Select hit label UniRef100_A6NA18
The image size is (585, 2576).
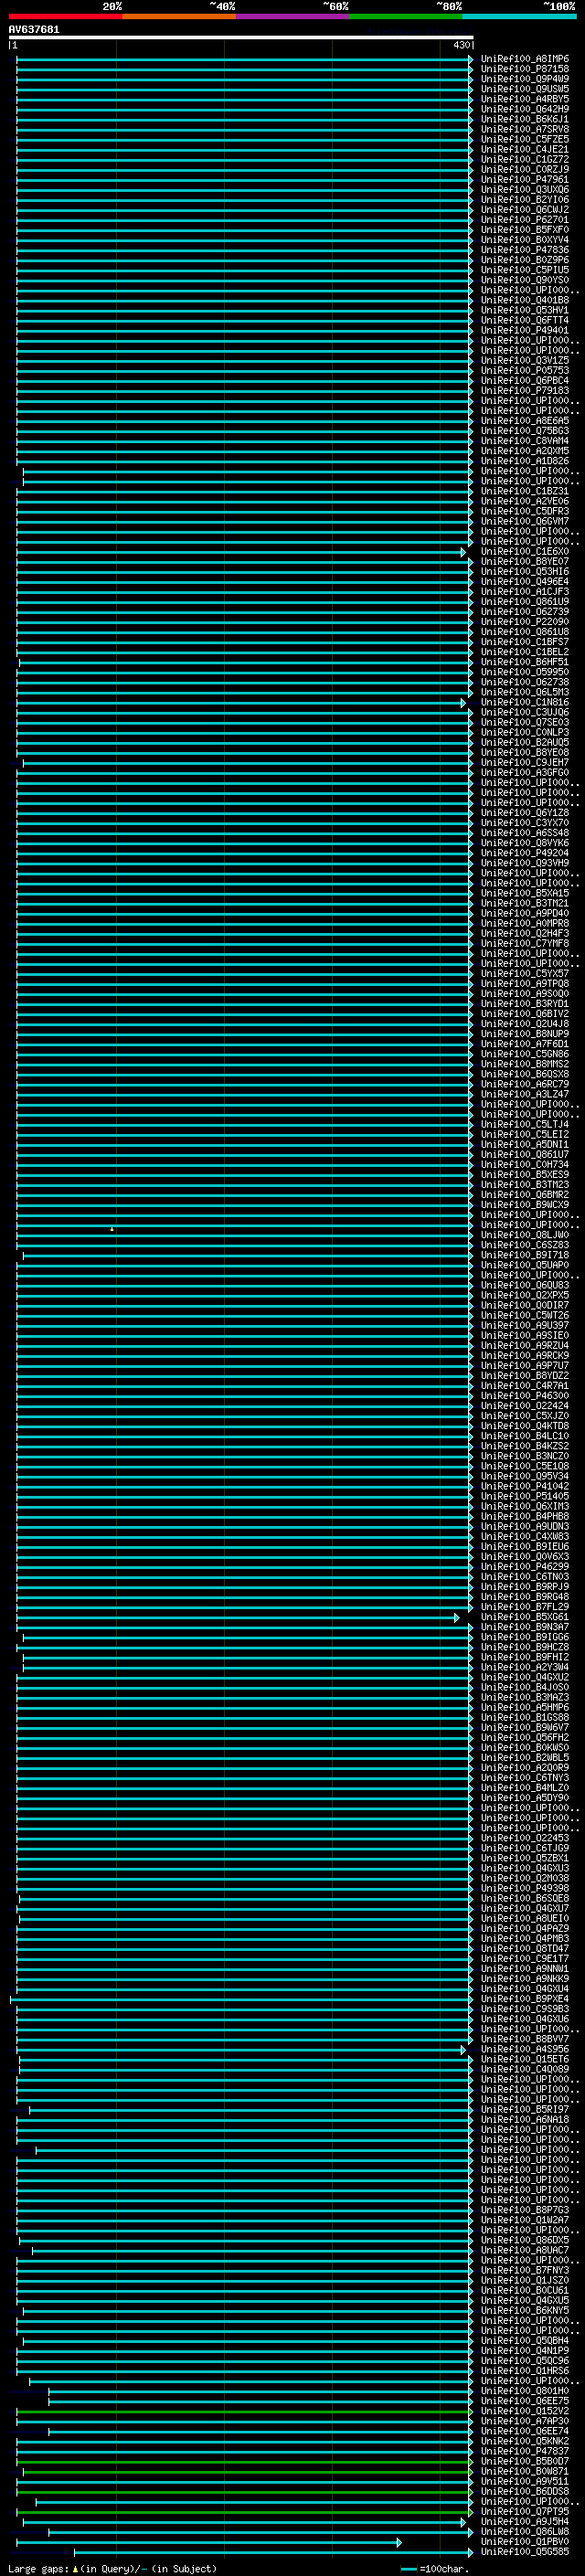coord(525,2120)
